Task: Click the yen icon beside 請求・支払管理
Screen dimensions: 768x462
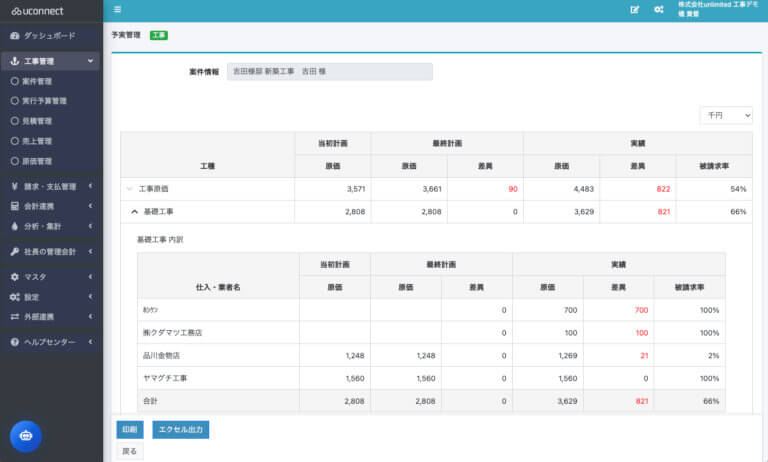Action: coord(15,186)
